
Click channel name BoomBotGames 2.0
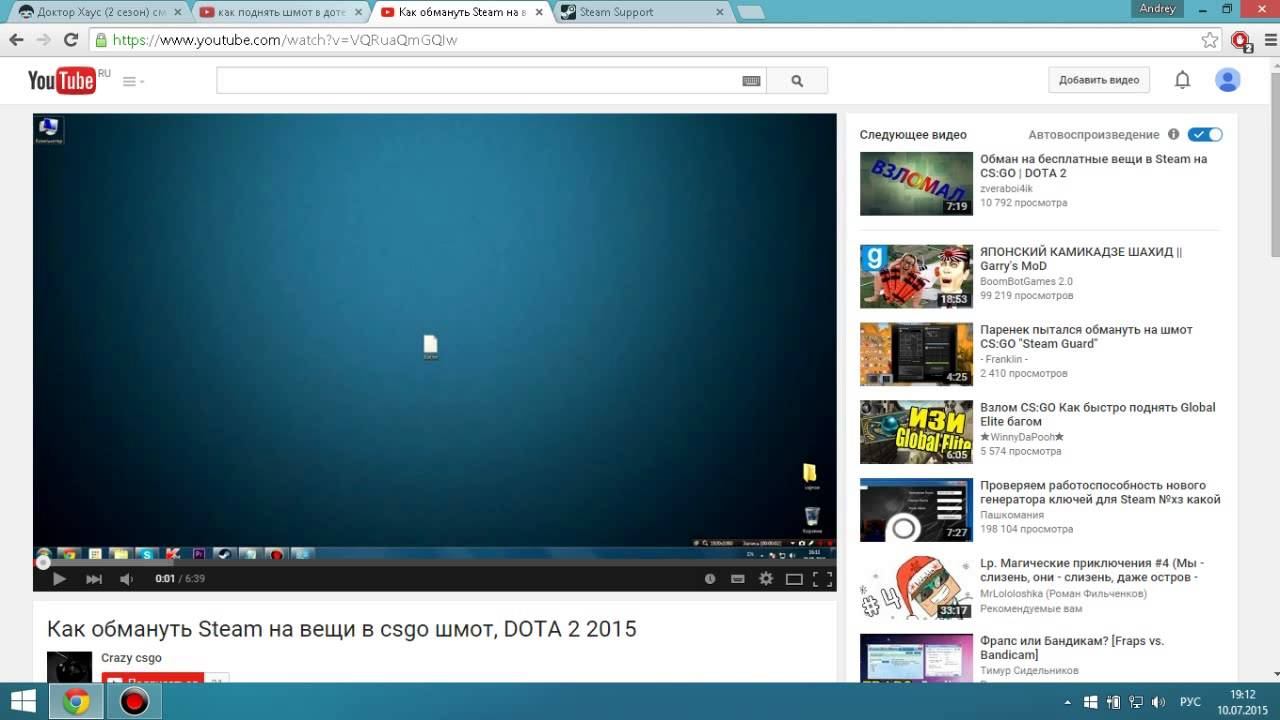click(x=1026, y=281)
